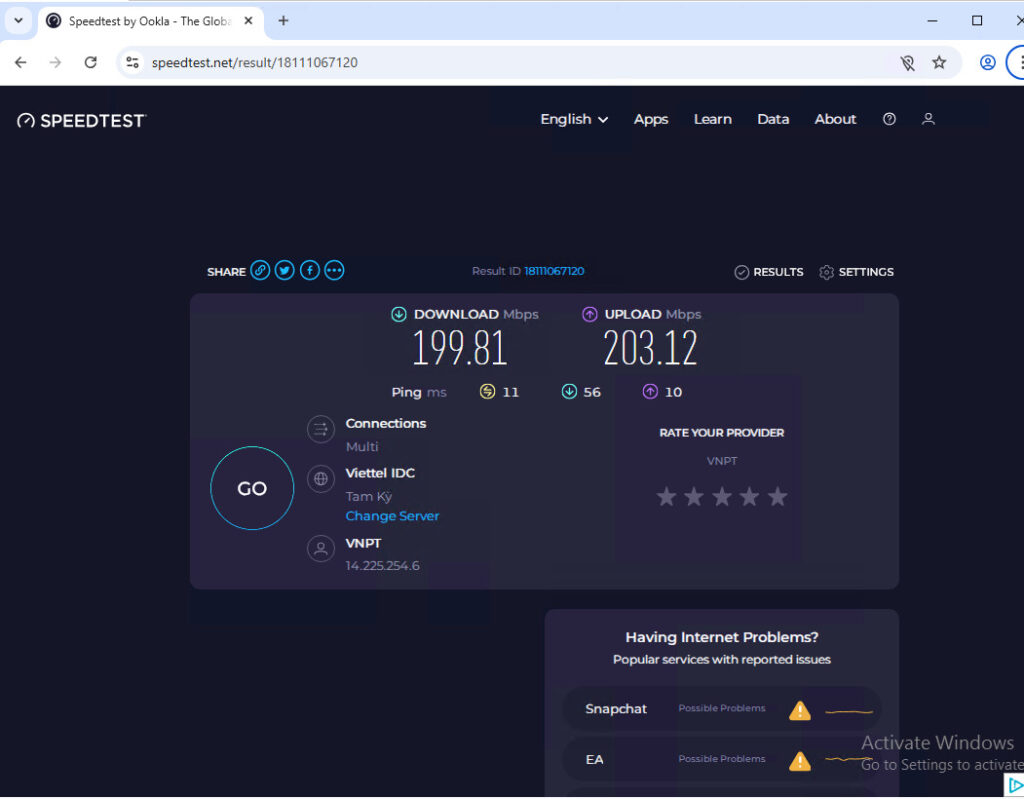Screen dimensions: 1024x799
Task: Rate provider with third star
Action: tap(722, 497)
